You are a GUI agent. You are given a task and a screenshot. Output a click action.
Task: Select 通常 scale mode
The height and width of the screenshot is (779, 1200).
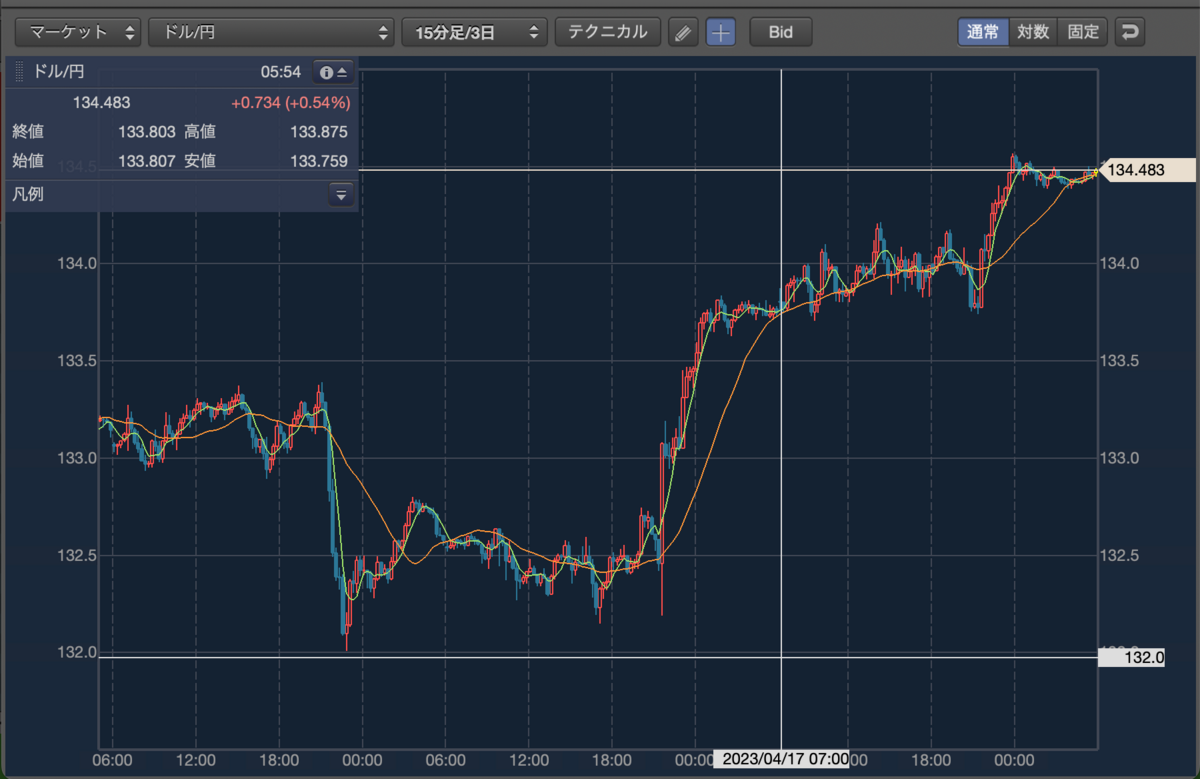tap(983, 32)
